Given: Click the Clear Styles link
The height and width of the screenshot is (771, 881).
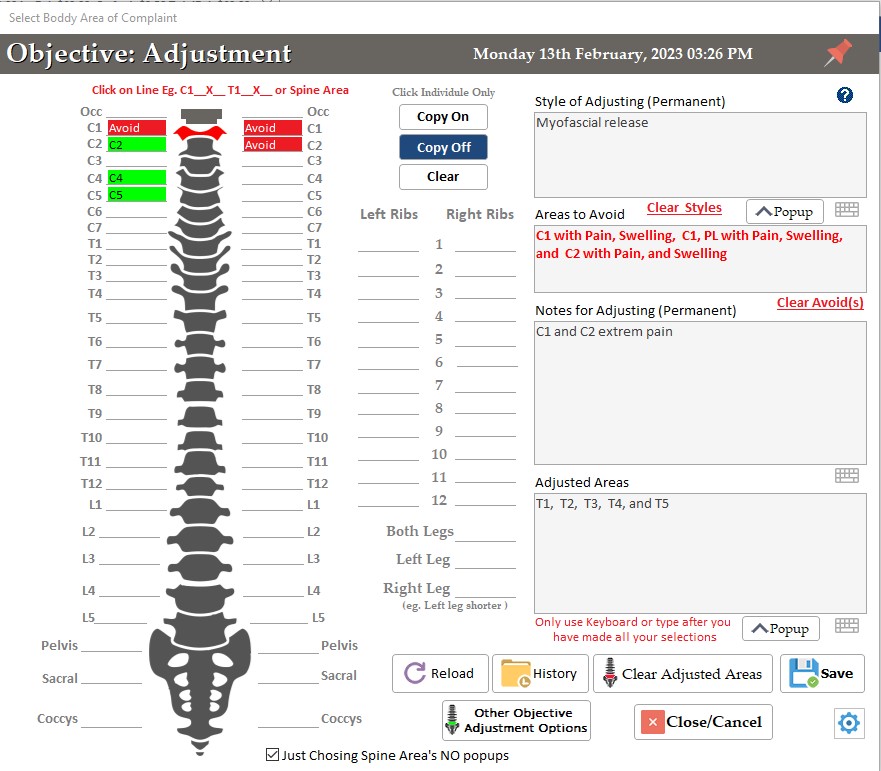Looking at the screenshot, I should click(684, 208).
